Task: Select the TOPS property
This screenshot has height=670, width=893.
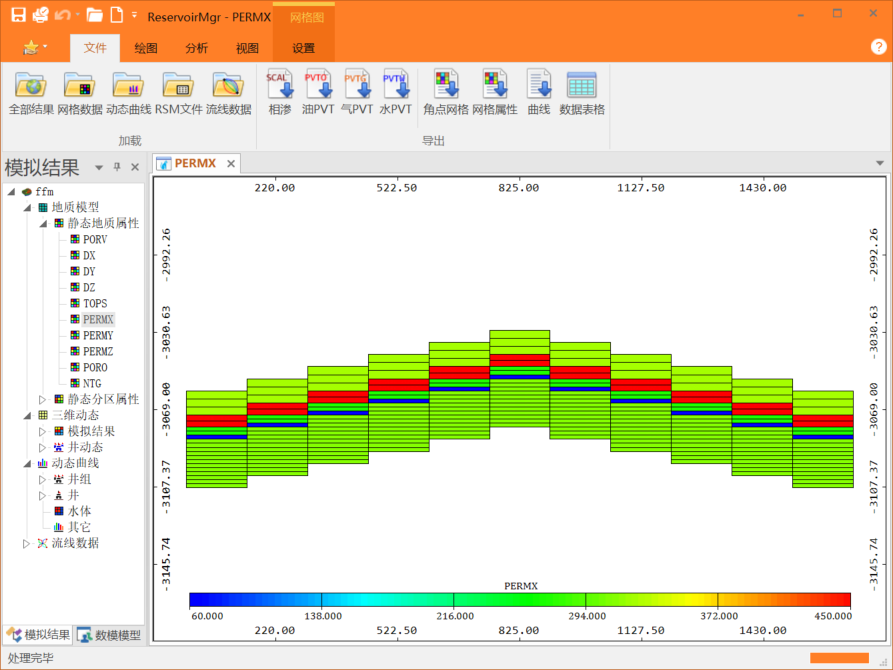Action: (95, 303)
